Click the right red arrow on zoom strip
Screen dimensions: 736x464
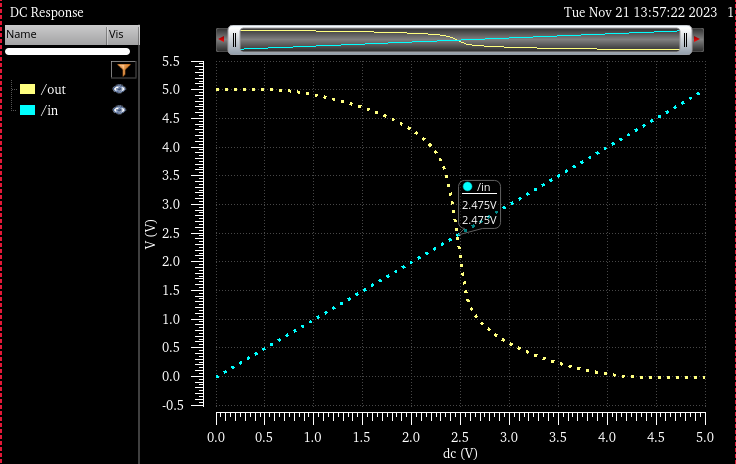pos(698,40)
